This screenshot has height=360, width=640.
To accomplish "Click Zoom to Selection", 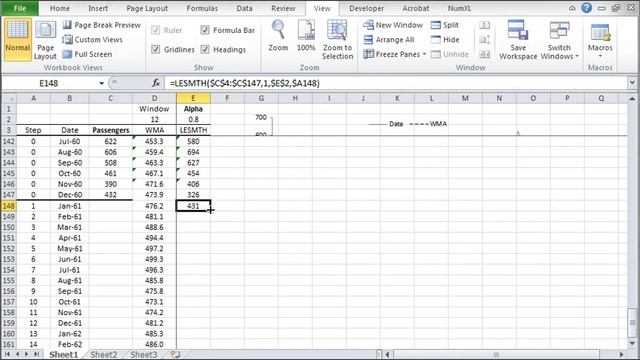I will click(x=337, y=40).
